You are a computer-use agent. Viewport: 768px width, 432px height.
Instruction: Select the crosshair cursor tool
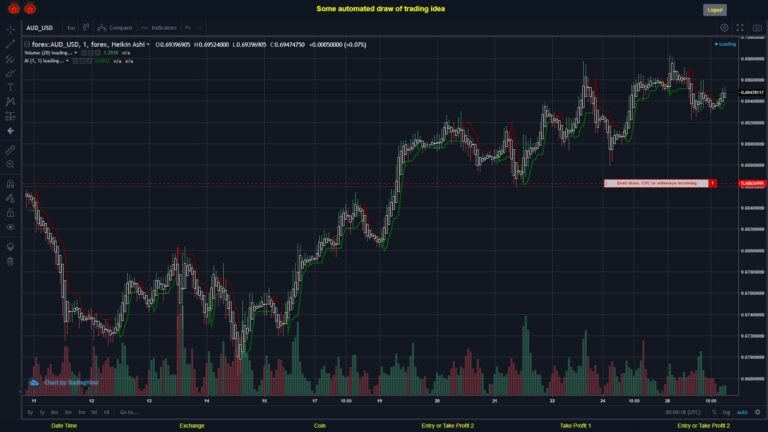10,30
